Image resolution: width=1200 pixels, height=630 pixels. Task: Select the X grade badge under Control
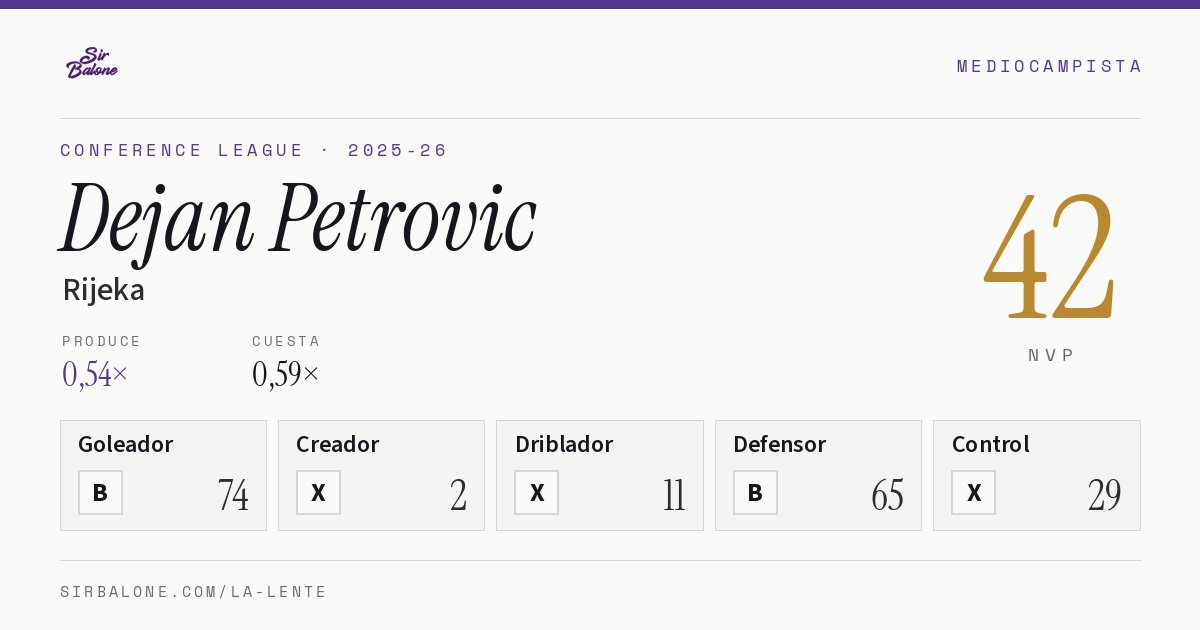(x=973, y=492)
